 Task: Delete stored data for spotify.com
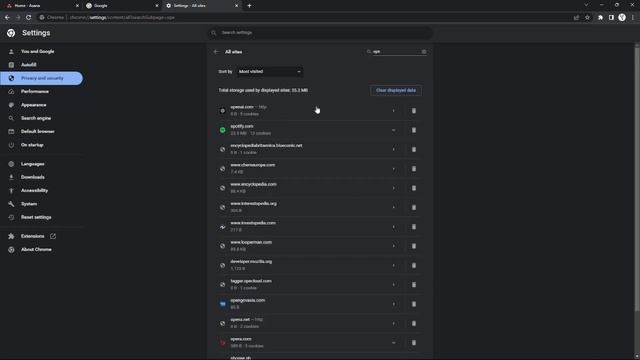413,130
